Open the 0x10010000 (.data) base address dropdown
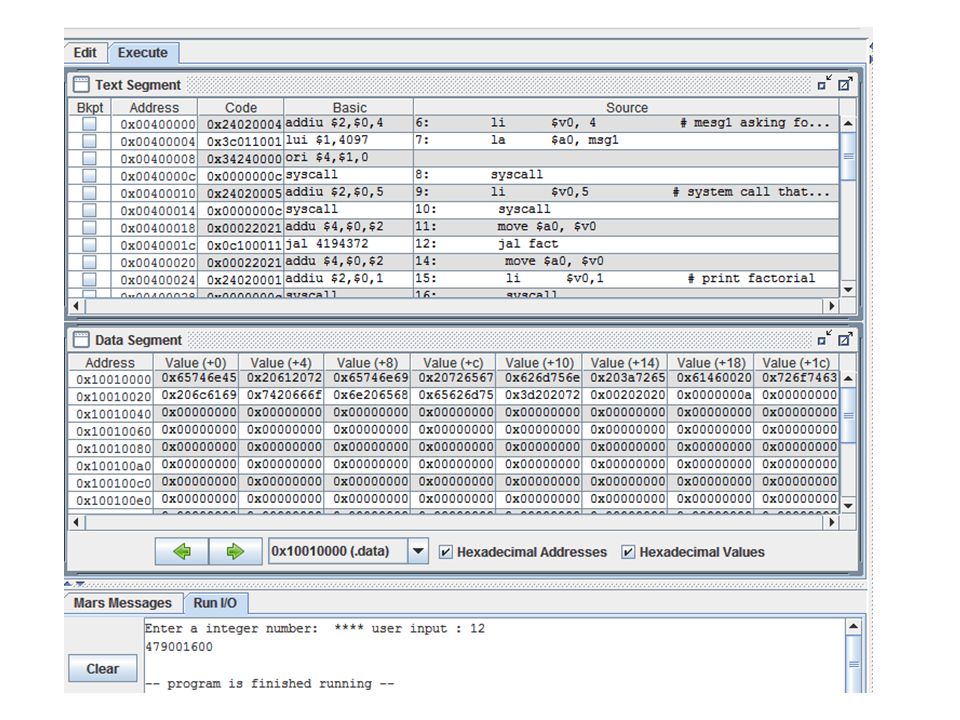The image size is (960, 720). pyautogui.click(x=418, y=551)
